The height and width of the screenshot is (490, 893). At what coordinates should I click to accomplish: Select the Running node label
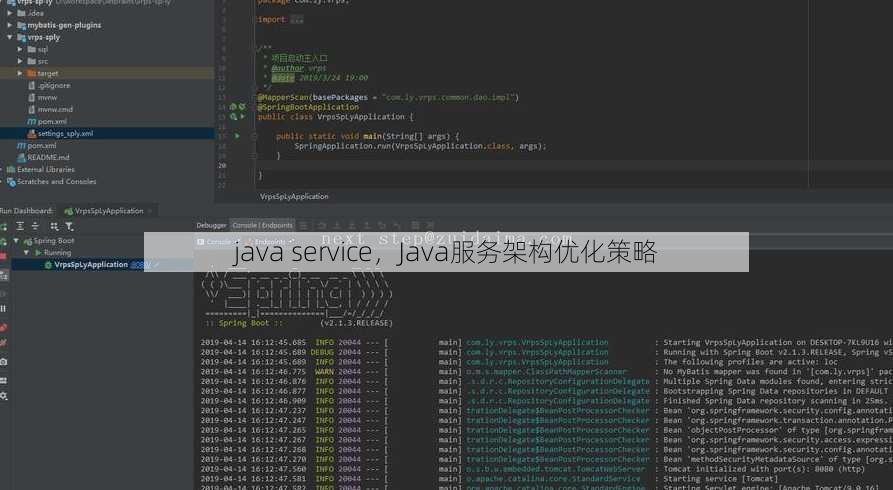(58, 252)
